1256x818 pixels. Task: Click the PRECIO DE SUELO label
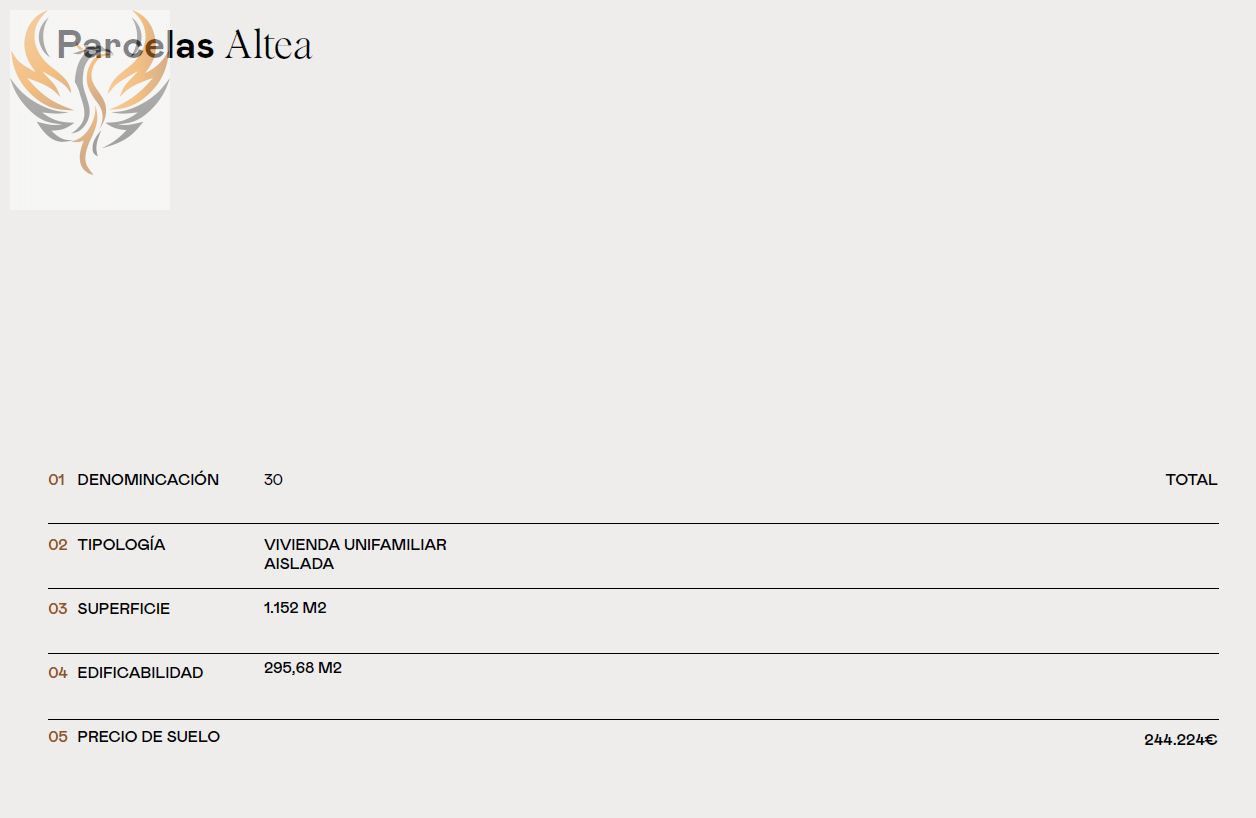149,737
